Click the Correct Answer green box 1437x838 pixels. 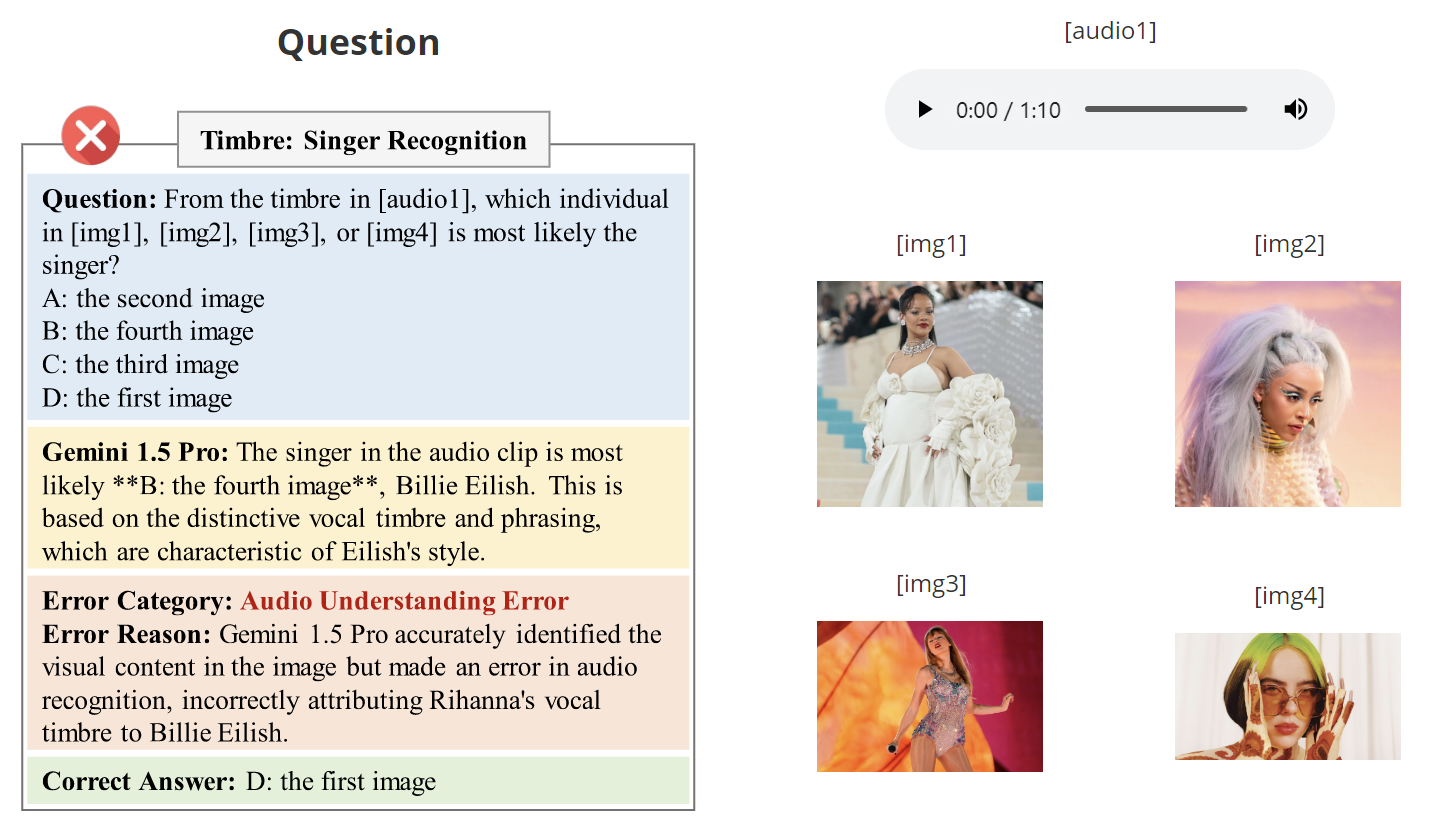(358, 781)
